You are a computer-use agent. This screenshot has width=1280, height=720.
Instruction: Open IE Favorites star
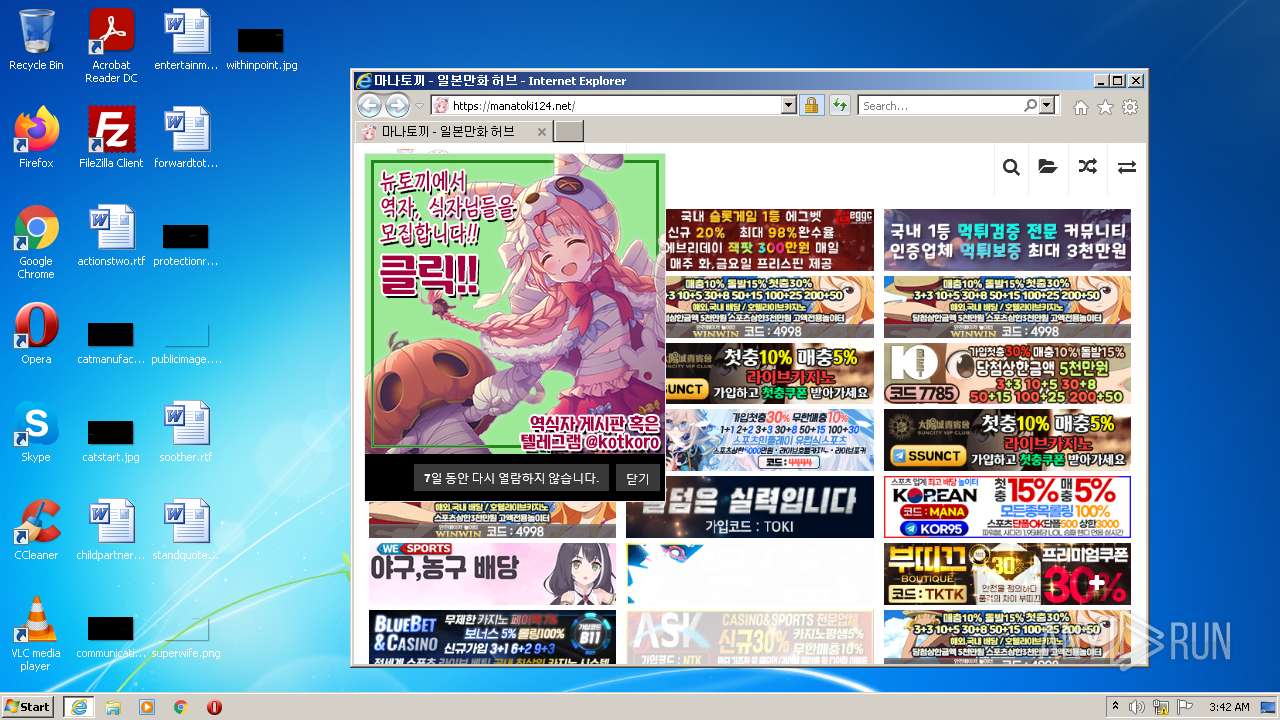coord(1105,107)
